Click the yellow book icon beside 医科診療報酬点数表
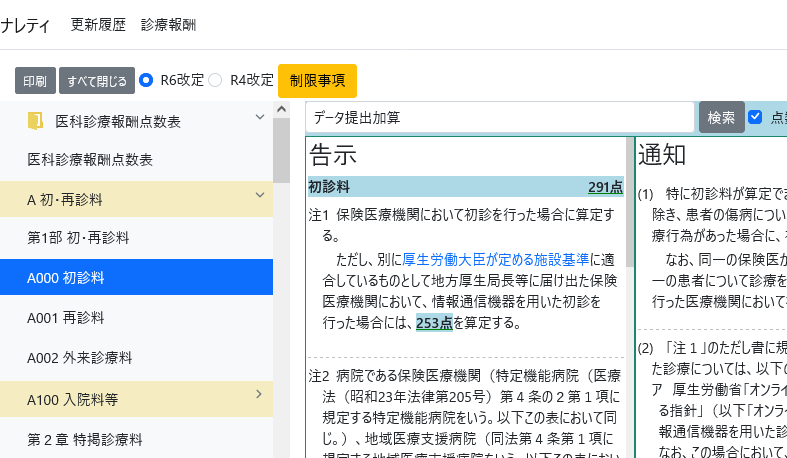This screenshot has width=787, height=458. [x=36, y=121]
